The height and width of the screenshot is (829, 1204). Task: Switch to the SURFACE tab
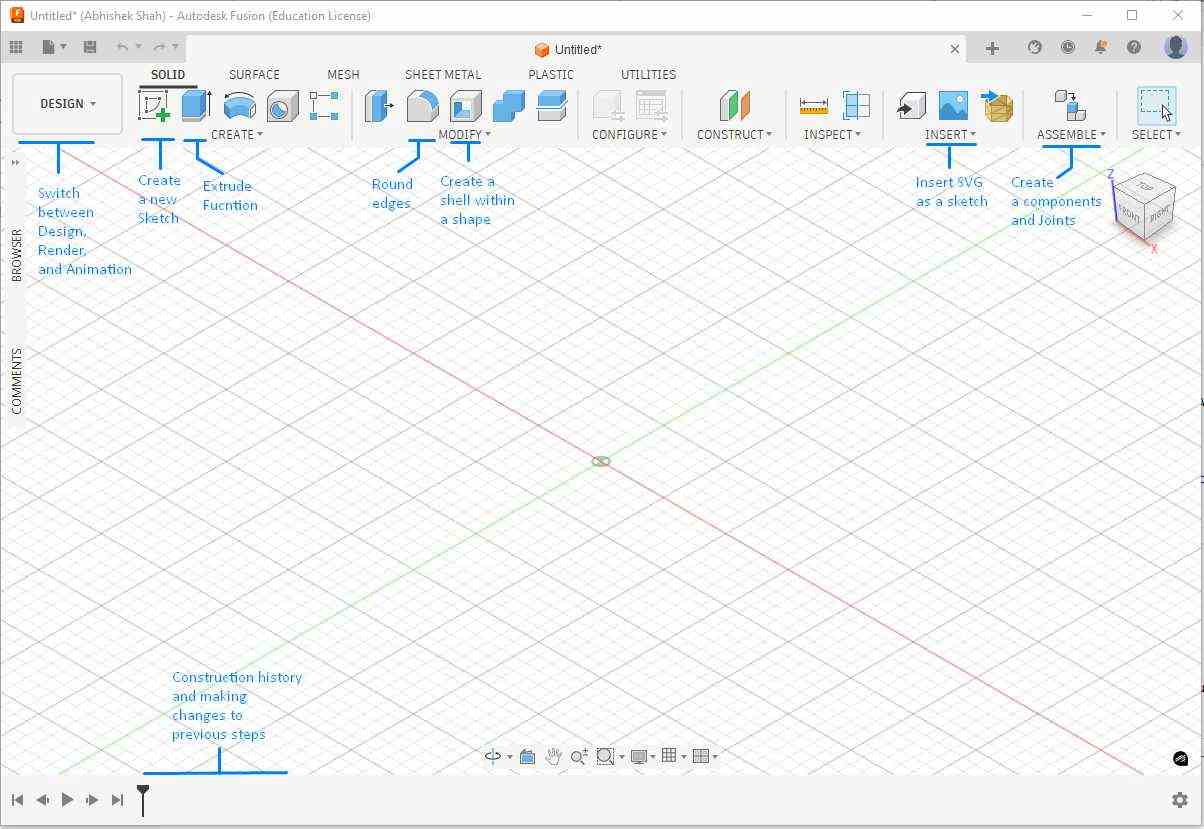click(x=254, y=74)
